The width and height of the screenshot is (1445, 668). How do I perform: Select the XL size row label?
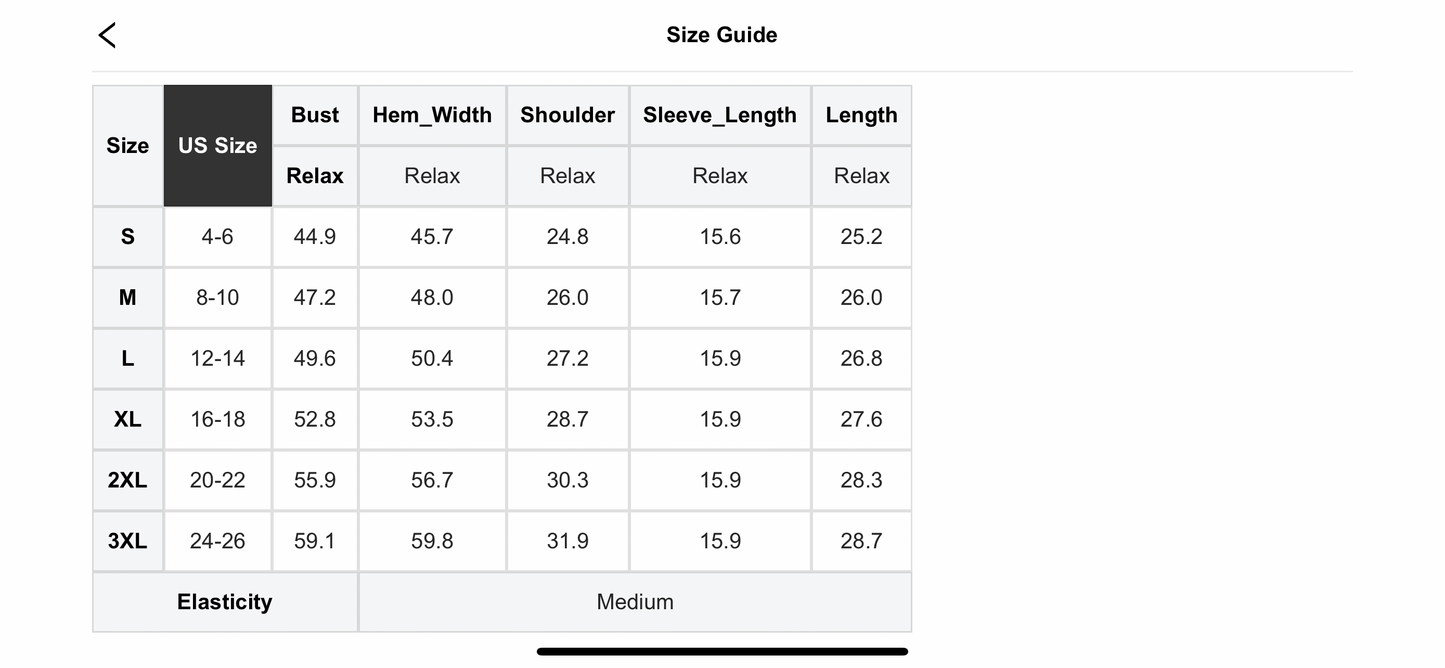[128, 420]
